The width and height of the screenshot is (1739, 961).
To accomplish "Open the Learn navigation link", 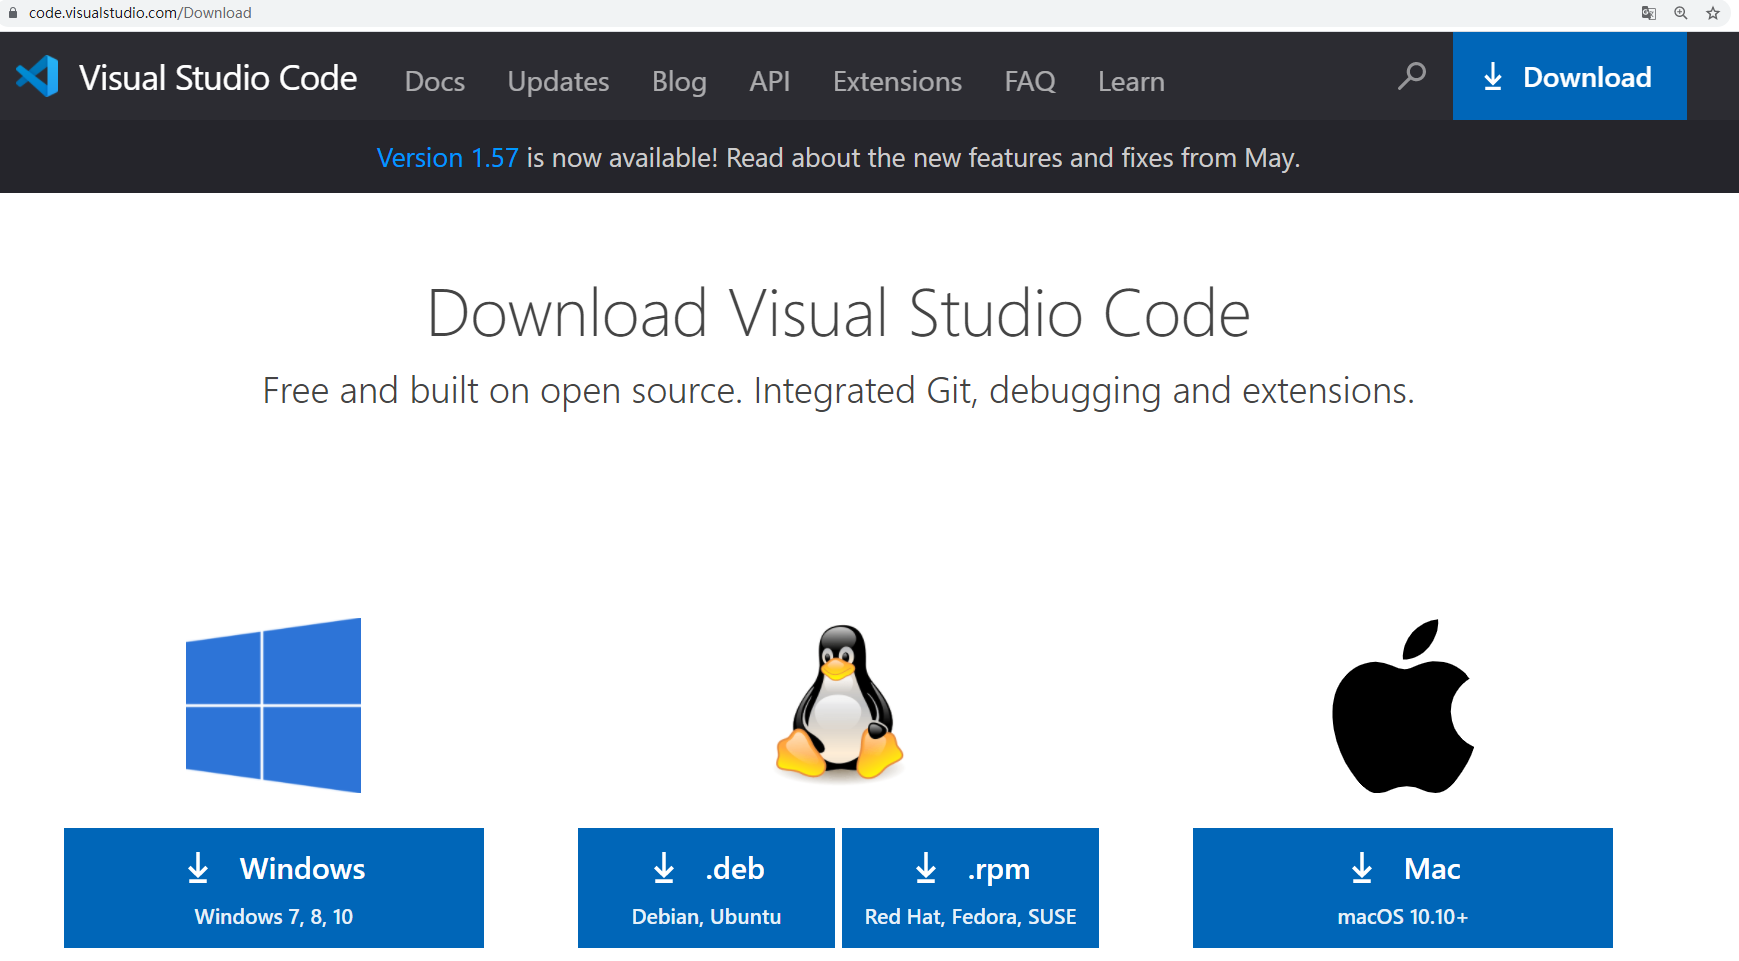I will [x=1131, y=81].
